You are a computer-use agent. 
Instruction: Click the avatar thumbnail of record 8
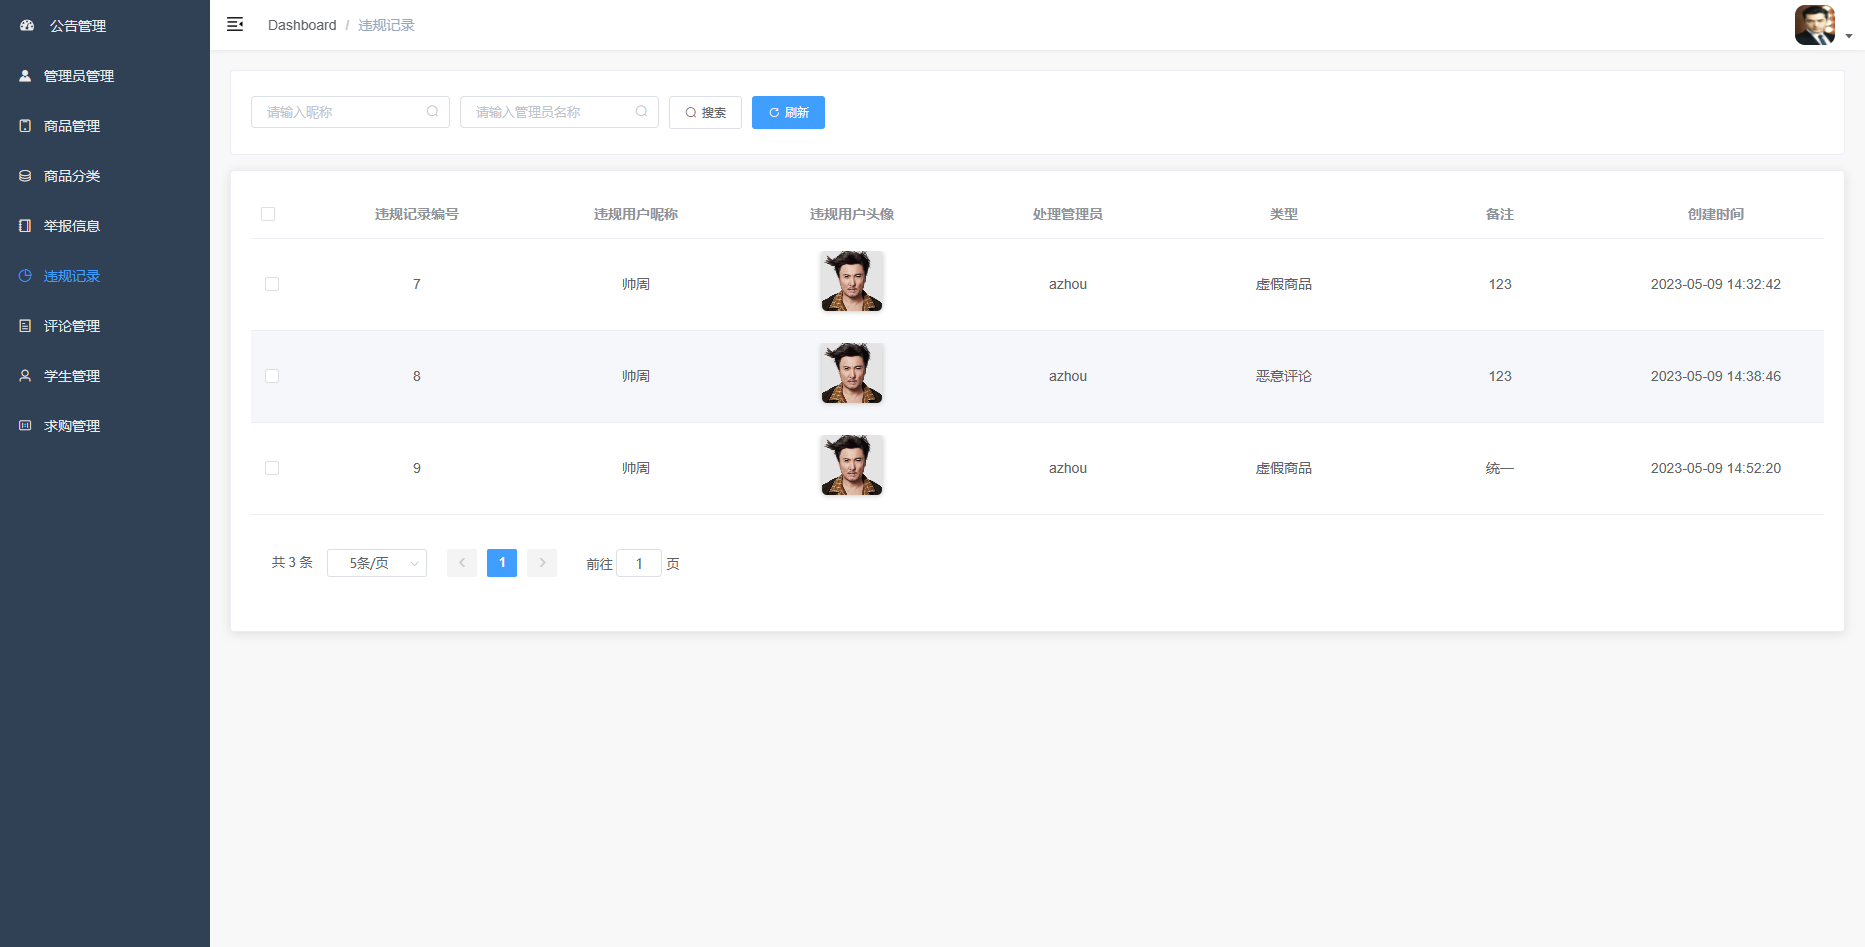pos(852,374)
